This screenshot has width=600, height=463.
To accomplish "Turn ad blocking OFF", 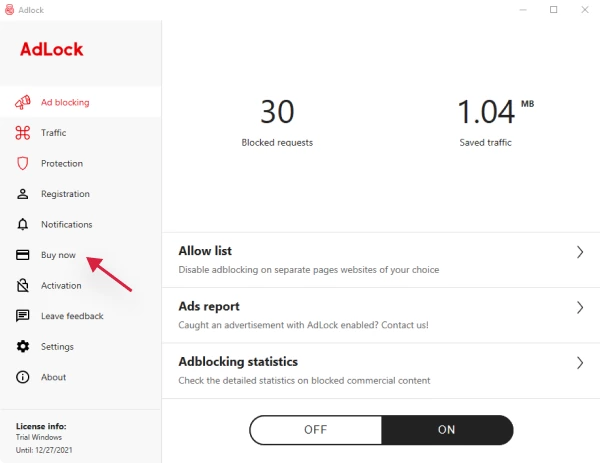I will (316, 430).
